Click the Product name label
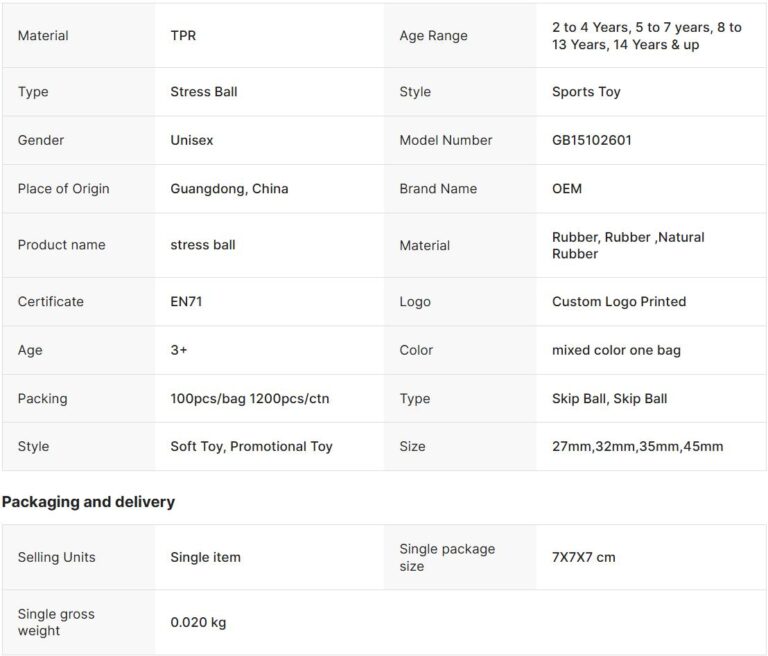Viewport: 768px width, 656px height. click(x=61, y=245)
